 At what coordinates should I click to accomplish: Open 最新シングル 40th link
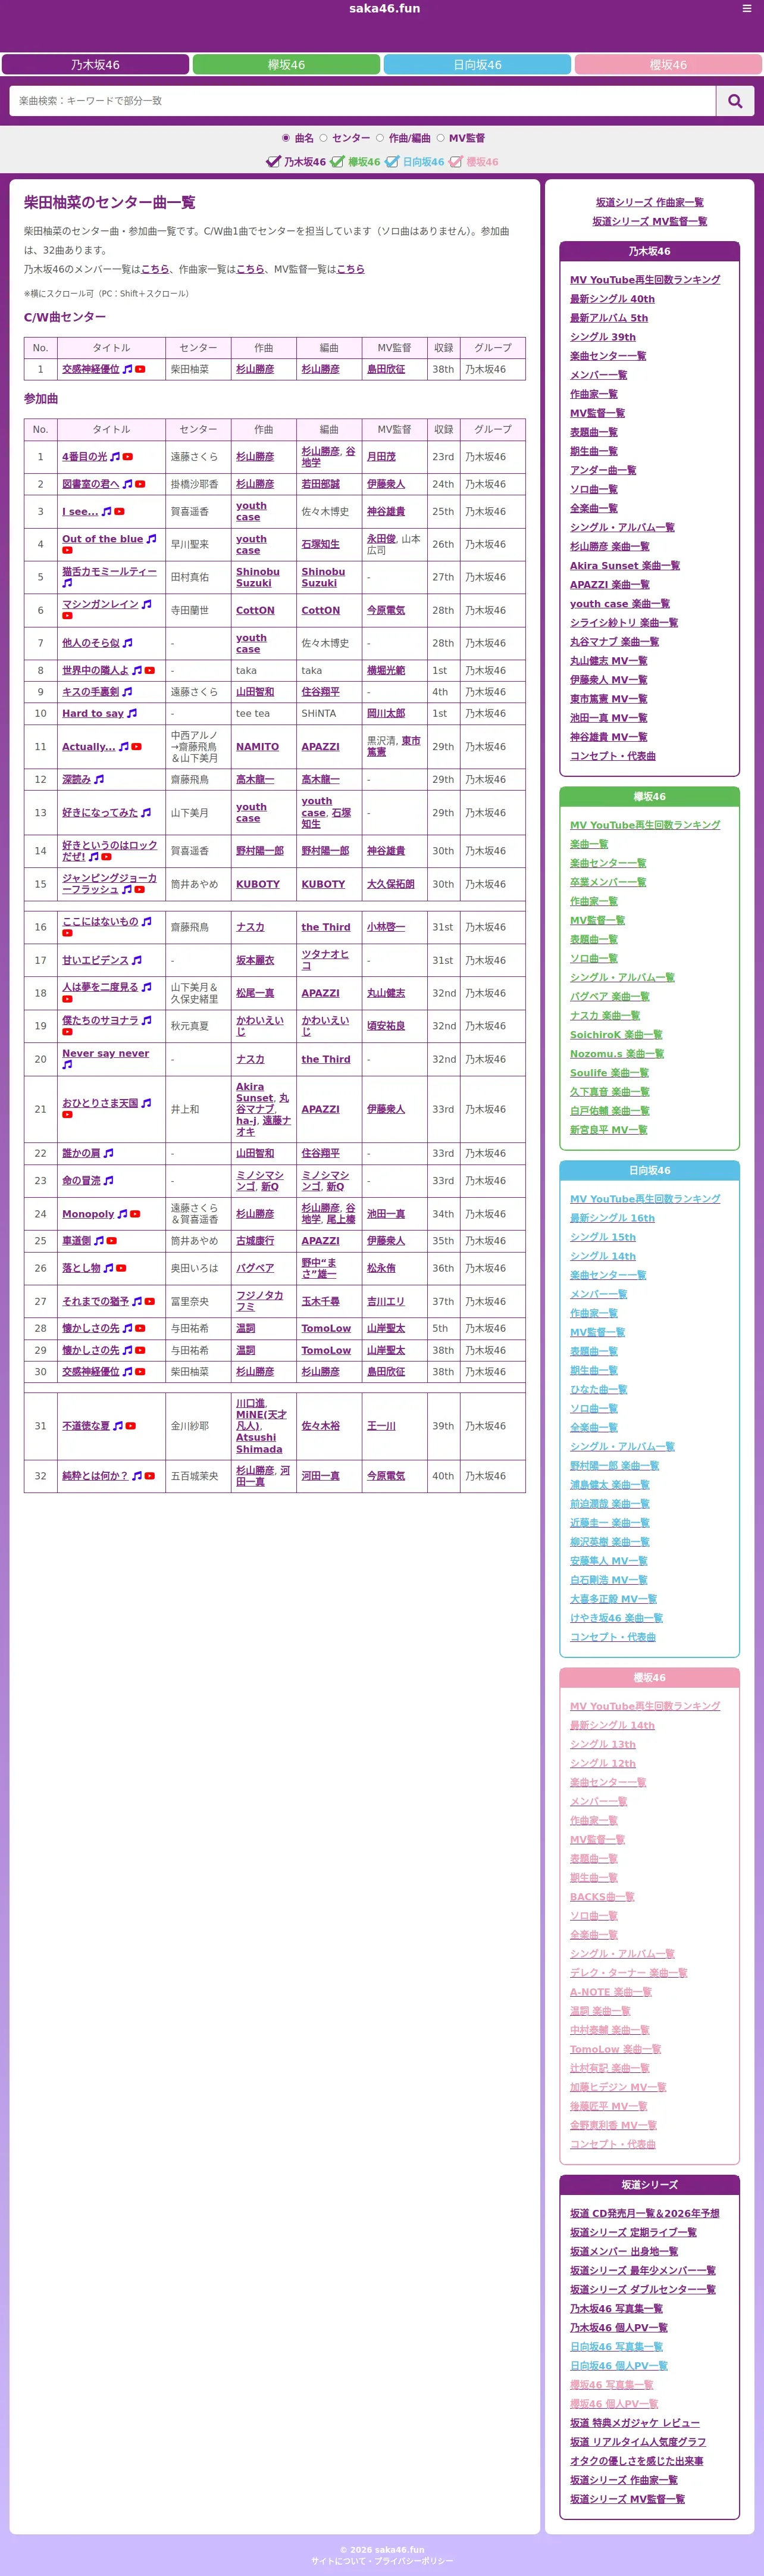pyautogui.click(x=612, y=299)
